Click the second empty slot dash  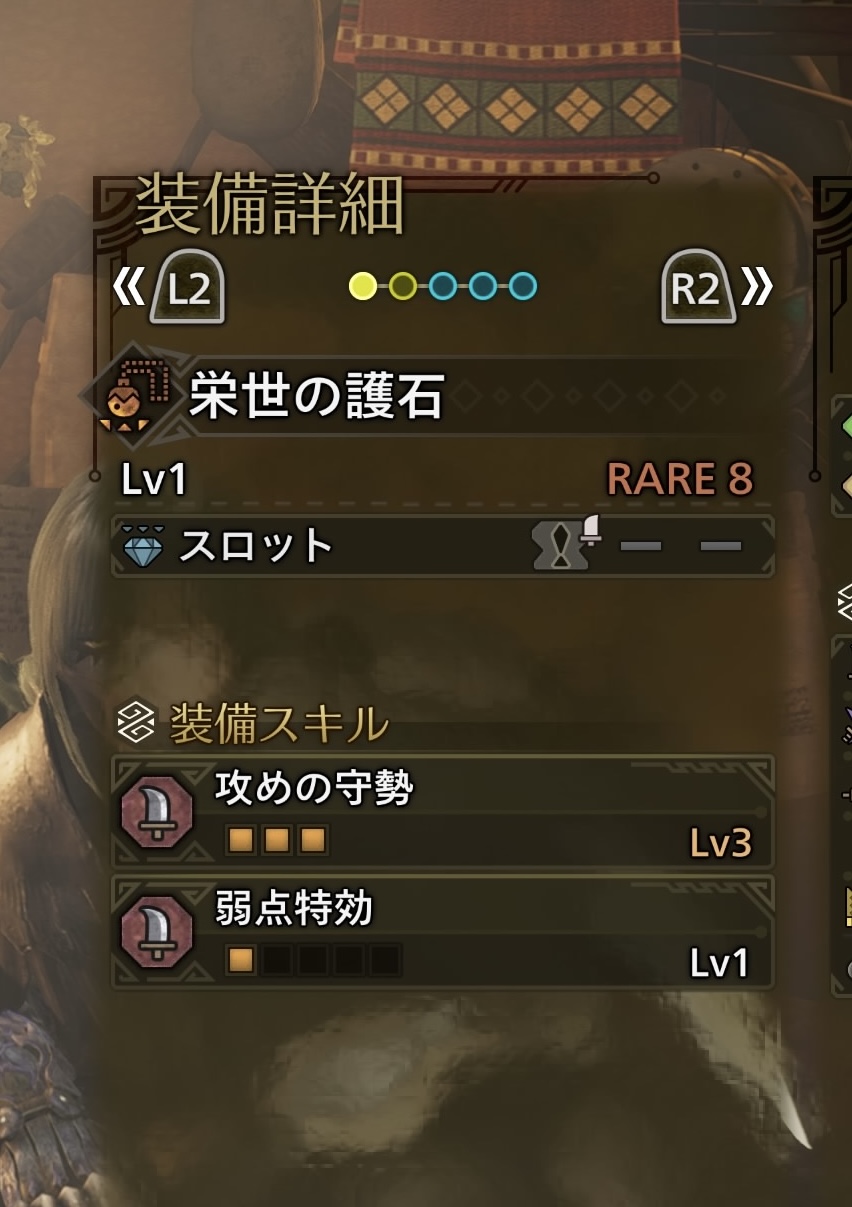click(x=720, y=546)
